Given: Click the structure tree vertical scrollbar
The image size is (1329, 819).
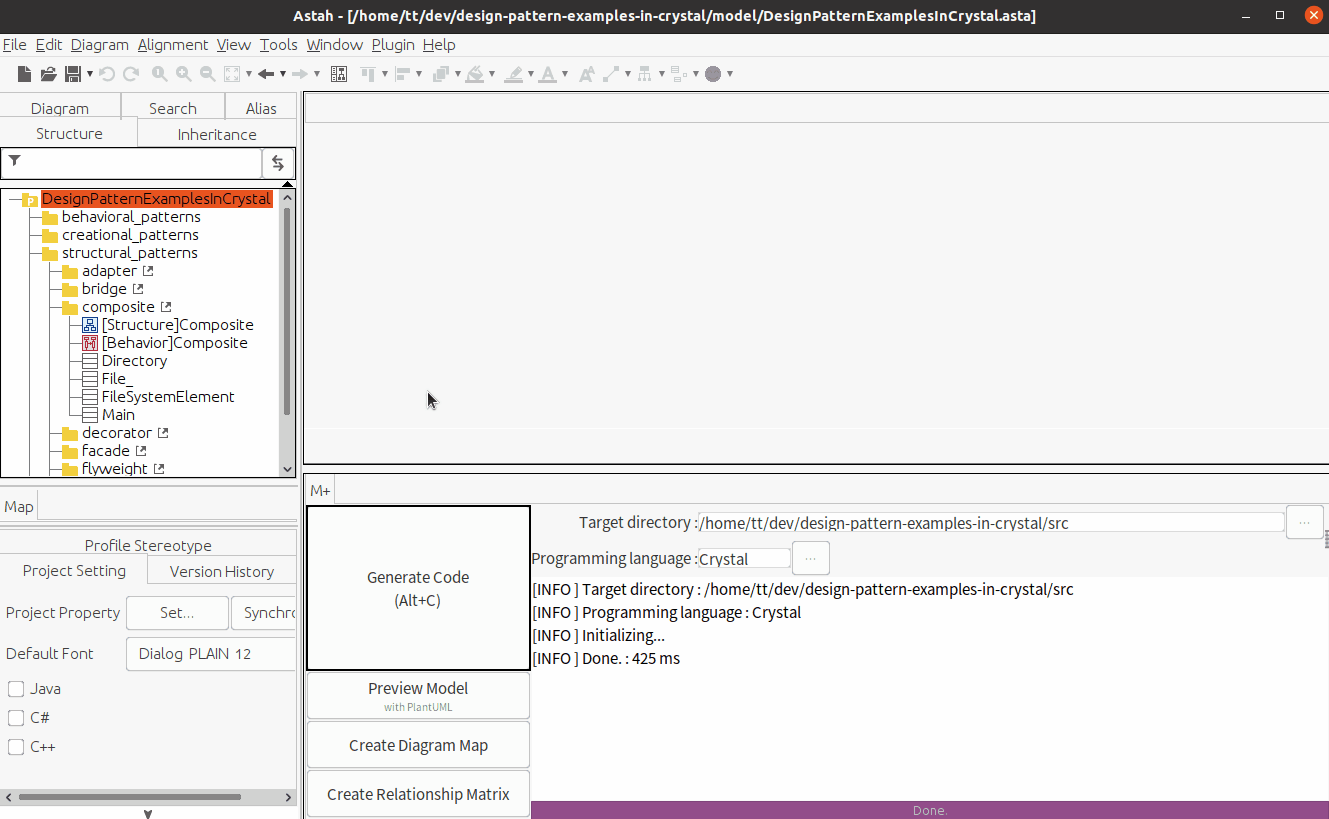Looking at the screenshot, I should [287, 310].
